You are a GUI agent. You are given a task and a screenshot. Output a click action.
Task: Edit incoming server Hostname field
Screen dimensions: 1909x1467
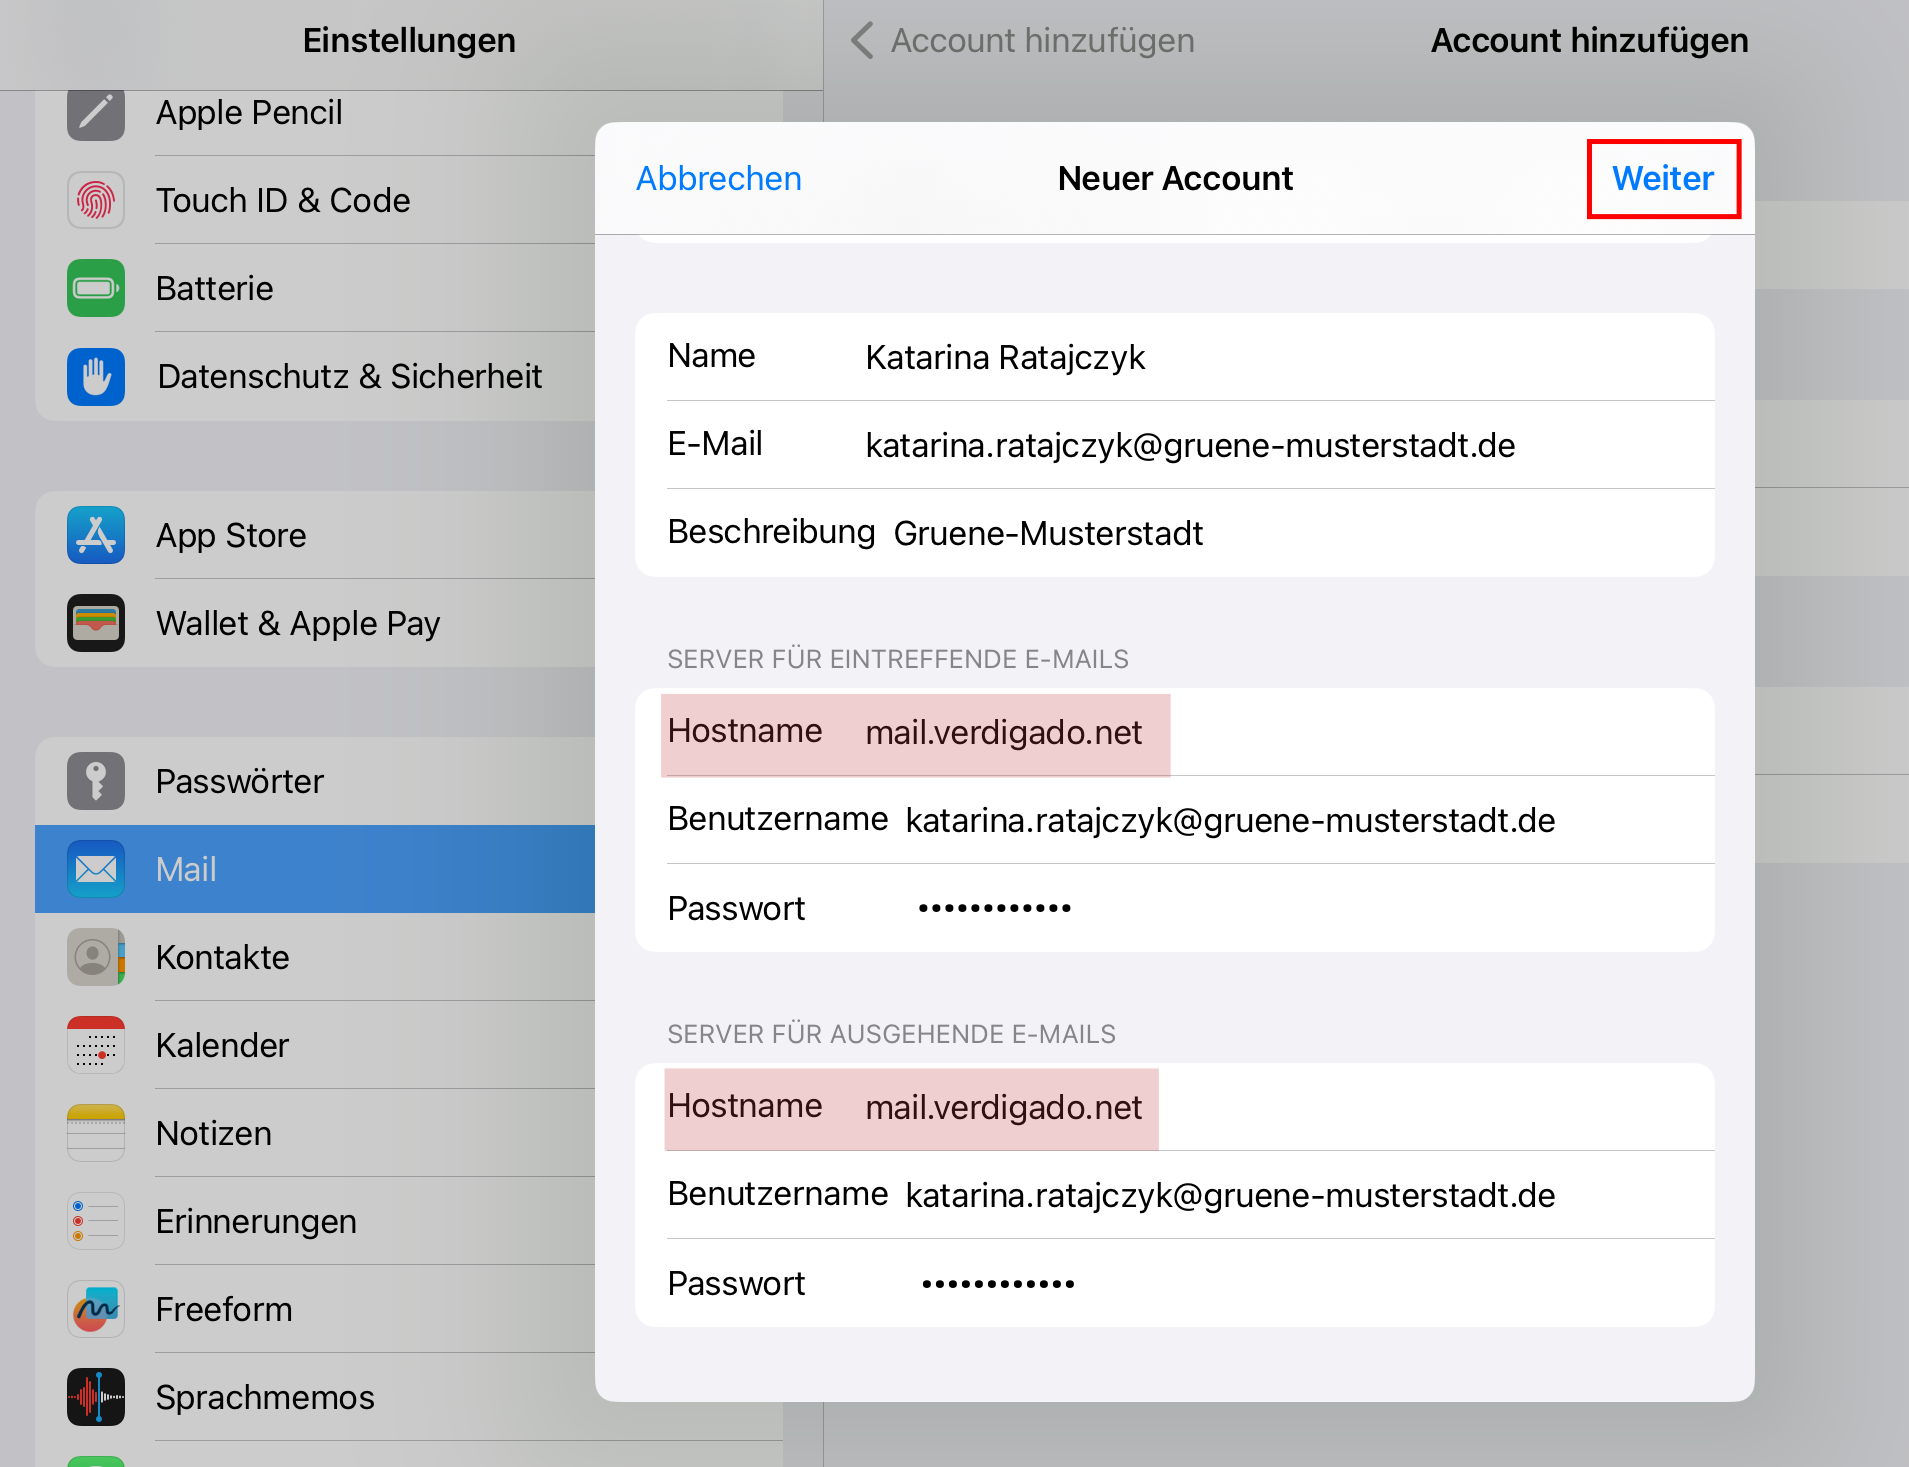click(x=1175, y=732)
